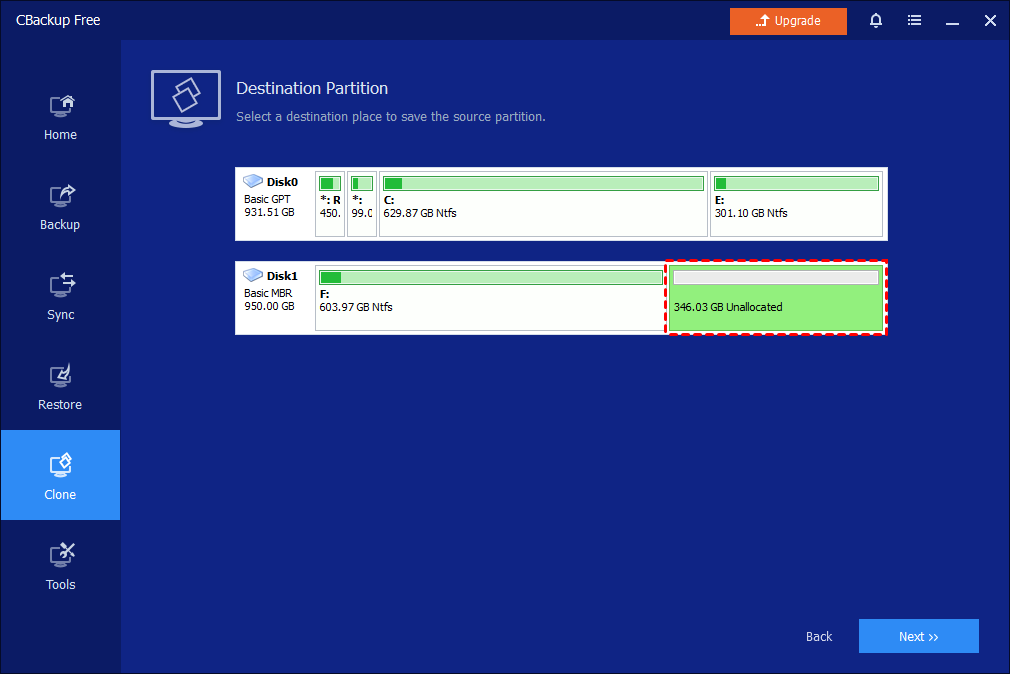Choose the F: 603.97 GB Ntfs partition
Screen dimensions: 1010x674
(489, 298)
